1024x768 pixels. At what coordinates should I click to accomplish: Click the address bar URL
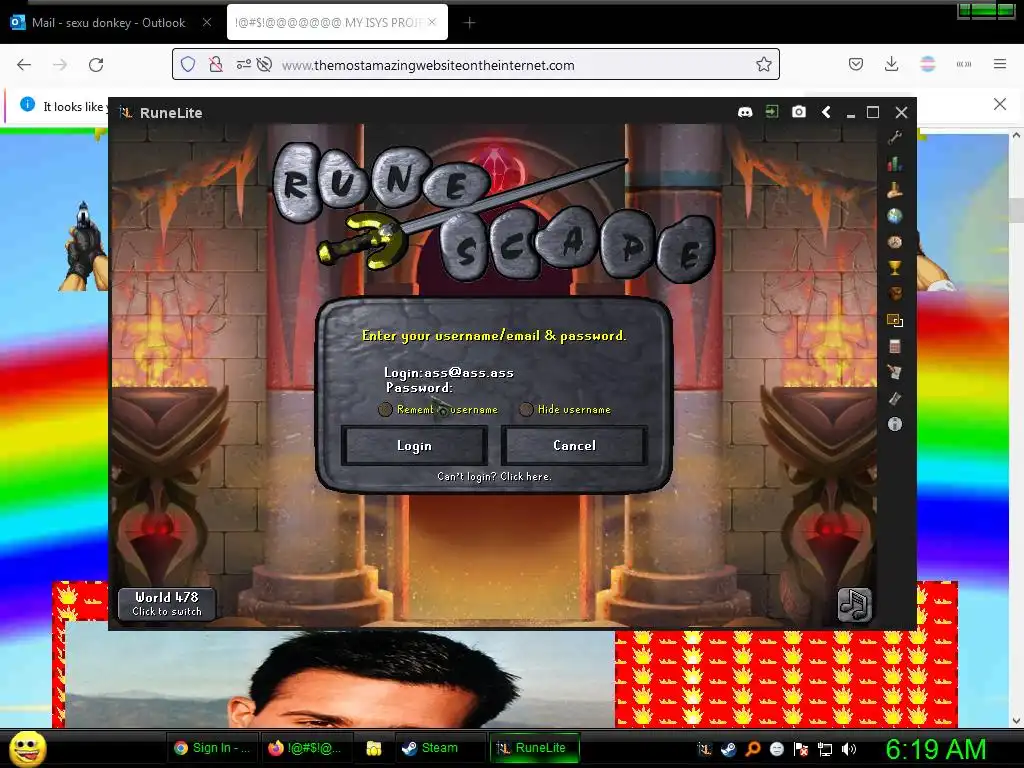(428, 65)
